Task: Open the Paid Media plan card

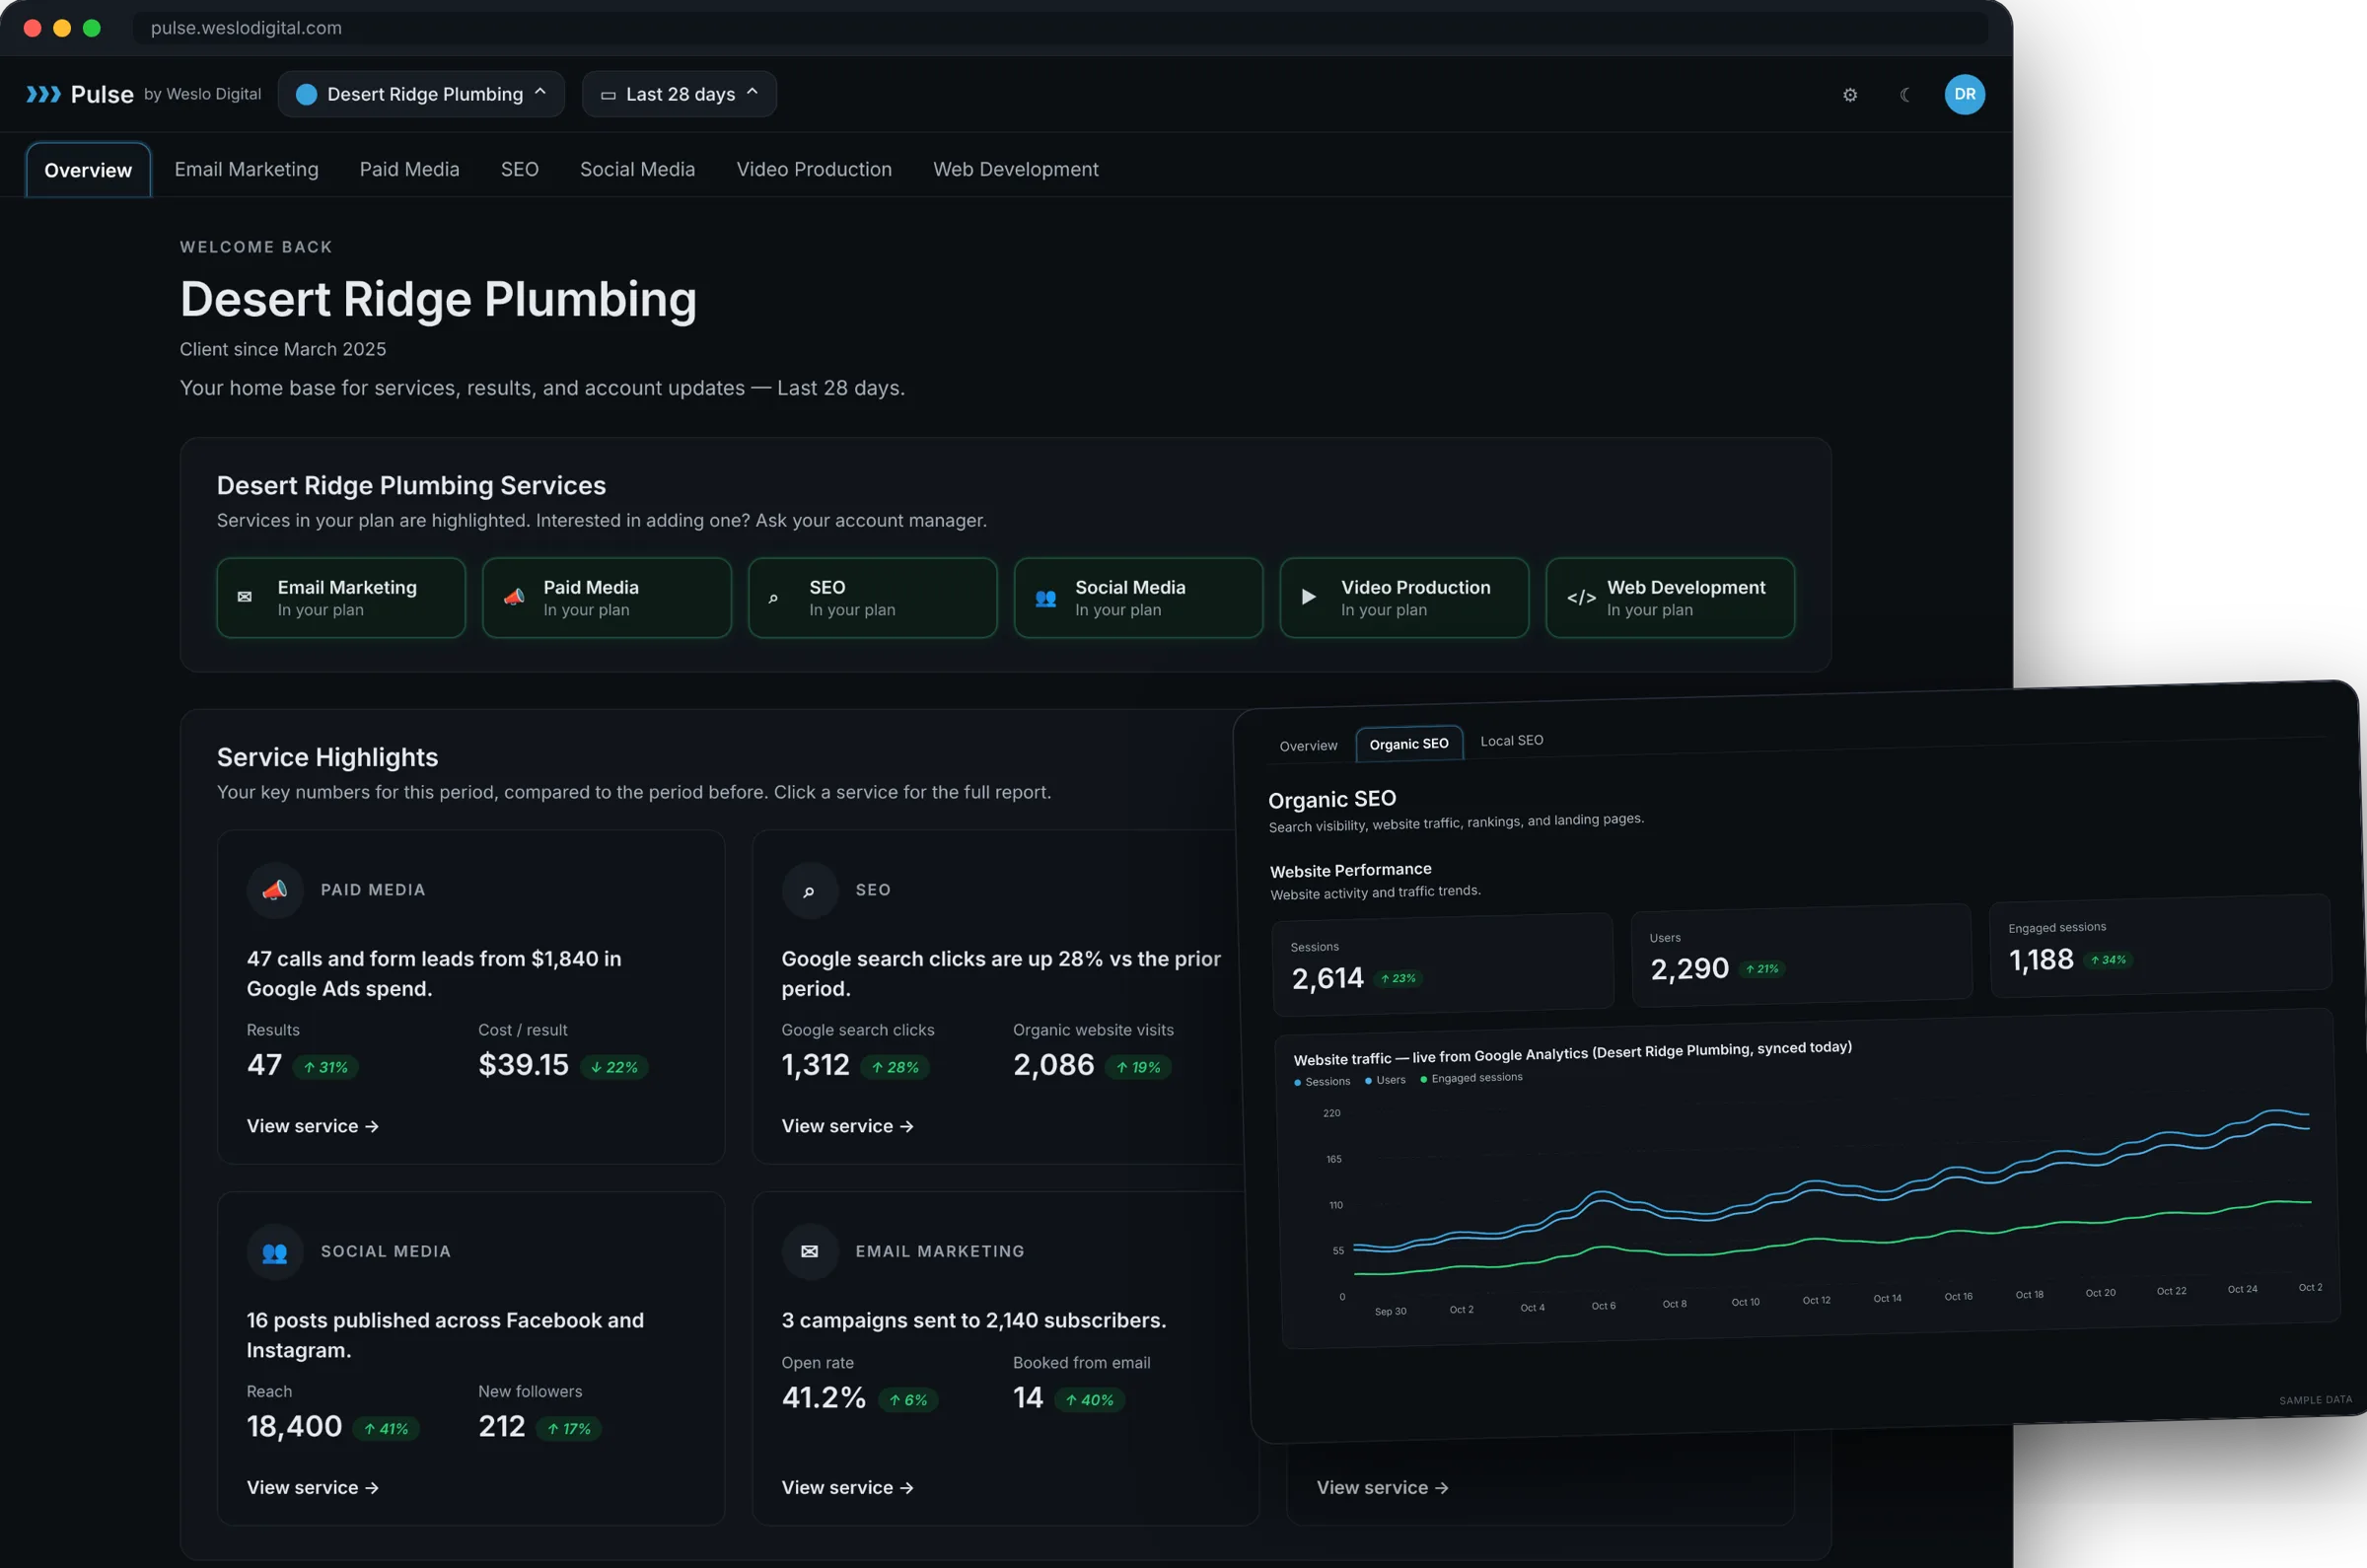Action: (x=607, y=598)
